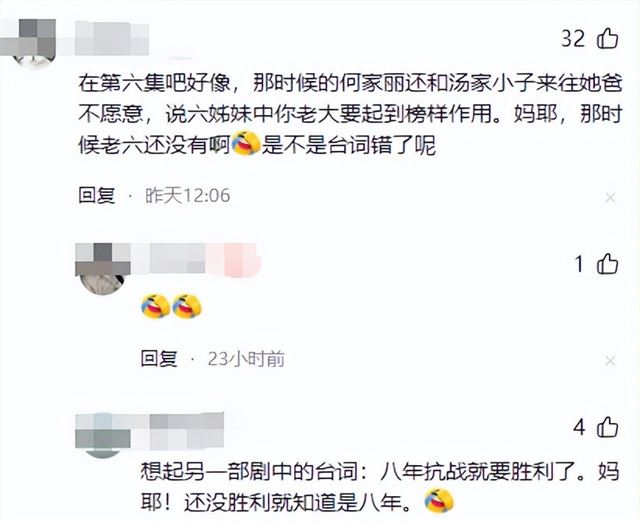Like the top comment with 32 likes
640x521 pixels.
[608, 38]
